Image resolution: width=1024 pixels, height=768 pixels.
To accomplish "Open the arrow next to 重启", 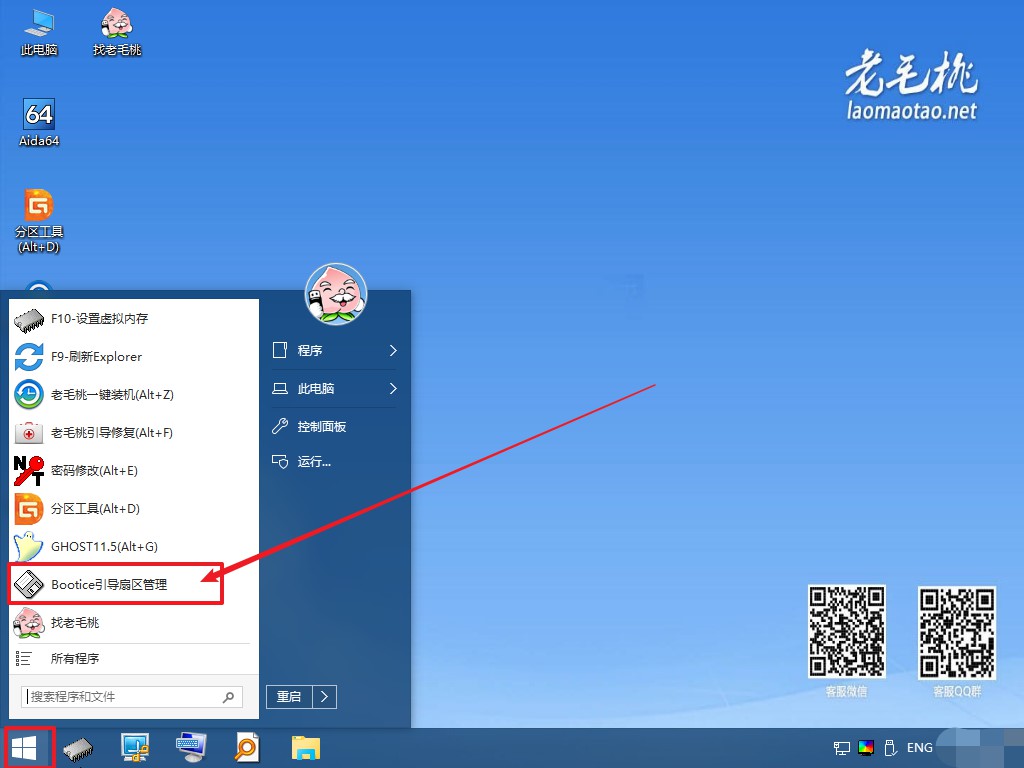I will 325,697.
